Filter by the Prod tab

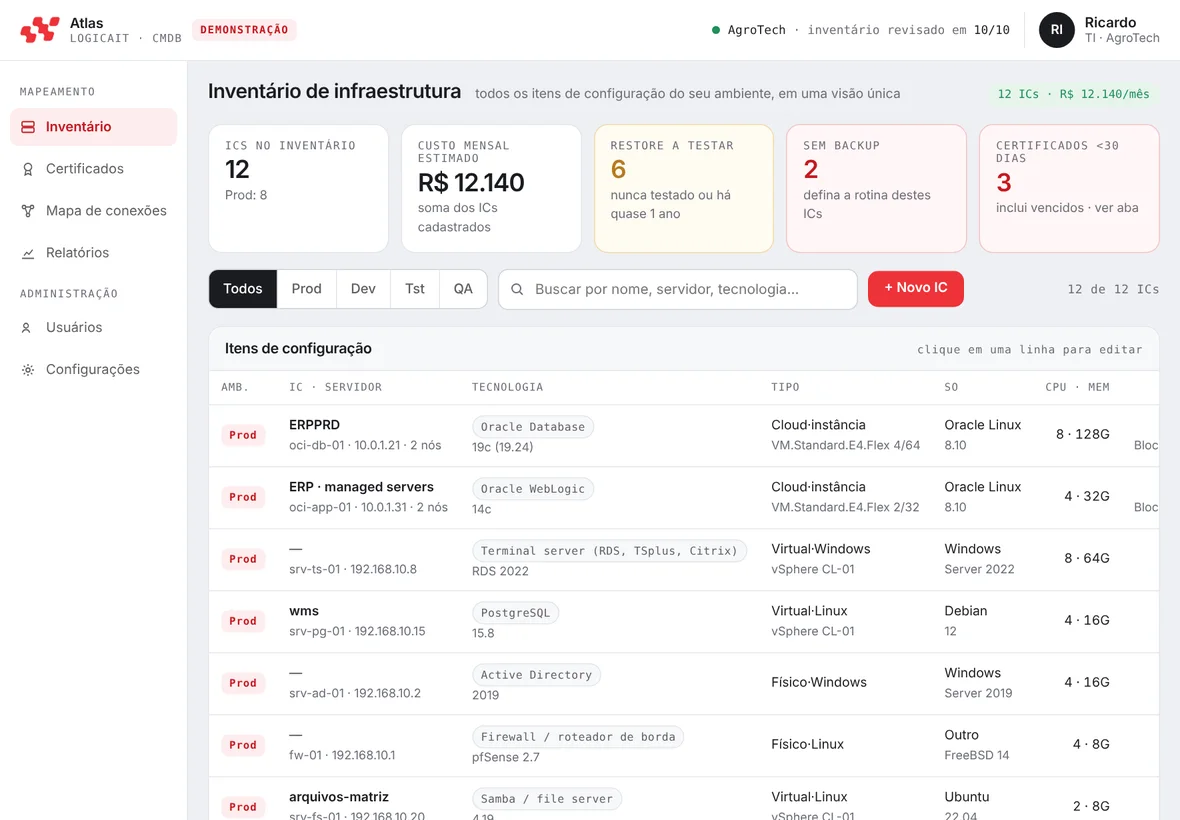(306, 289)
